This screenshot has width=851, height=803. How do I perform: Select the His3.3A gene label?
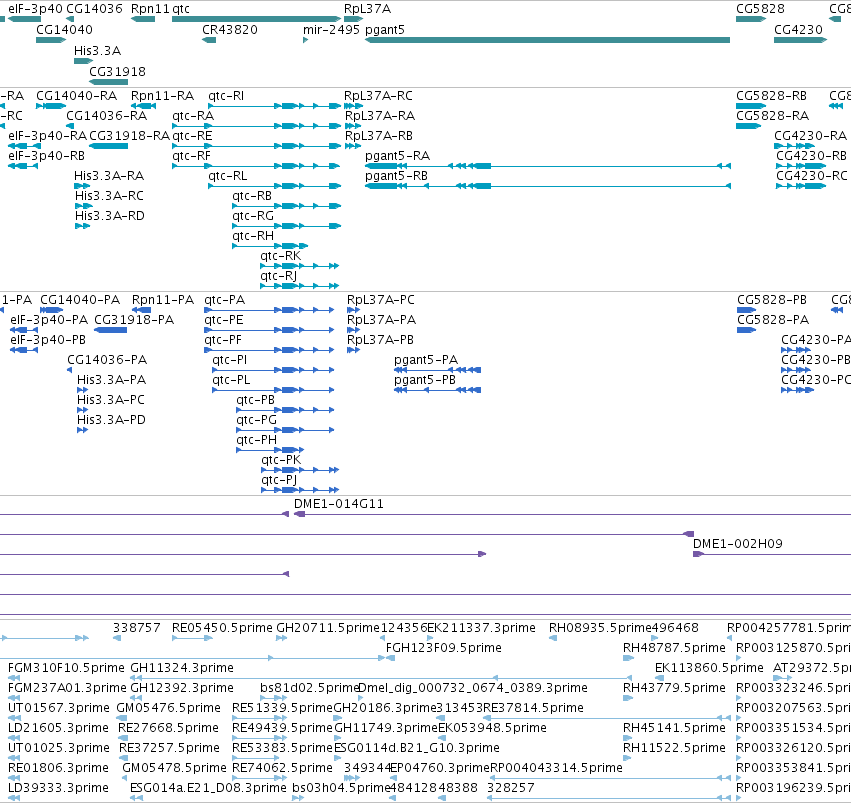pyautogui.click(x=98, y=50)
